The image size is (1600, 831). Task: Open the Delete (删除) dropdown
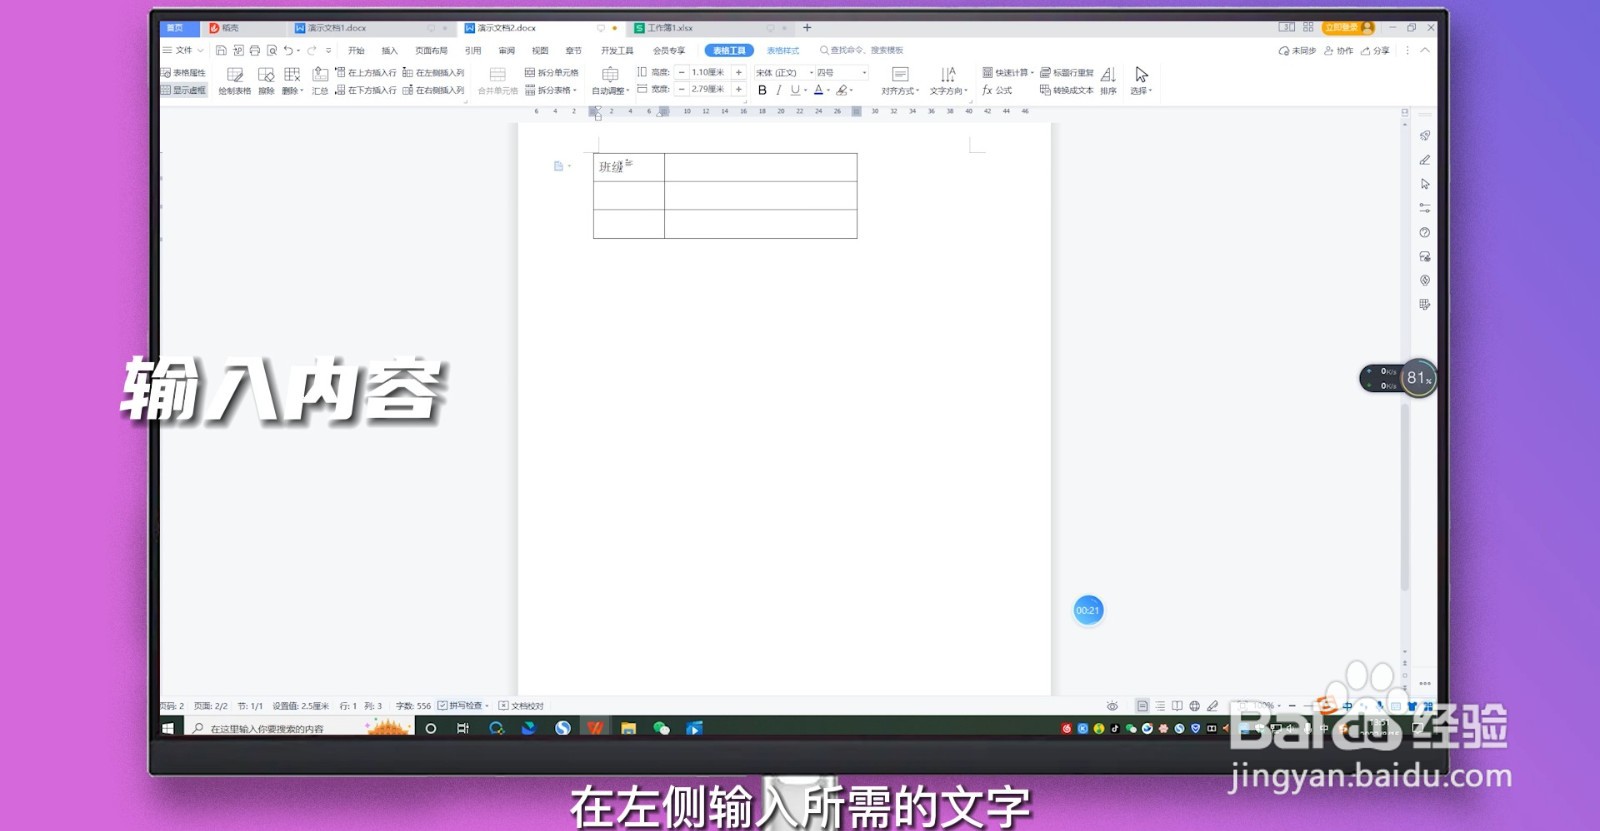[x=292, y=81]
